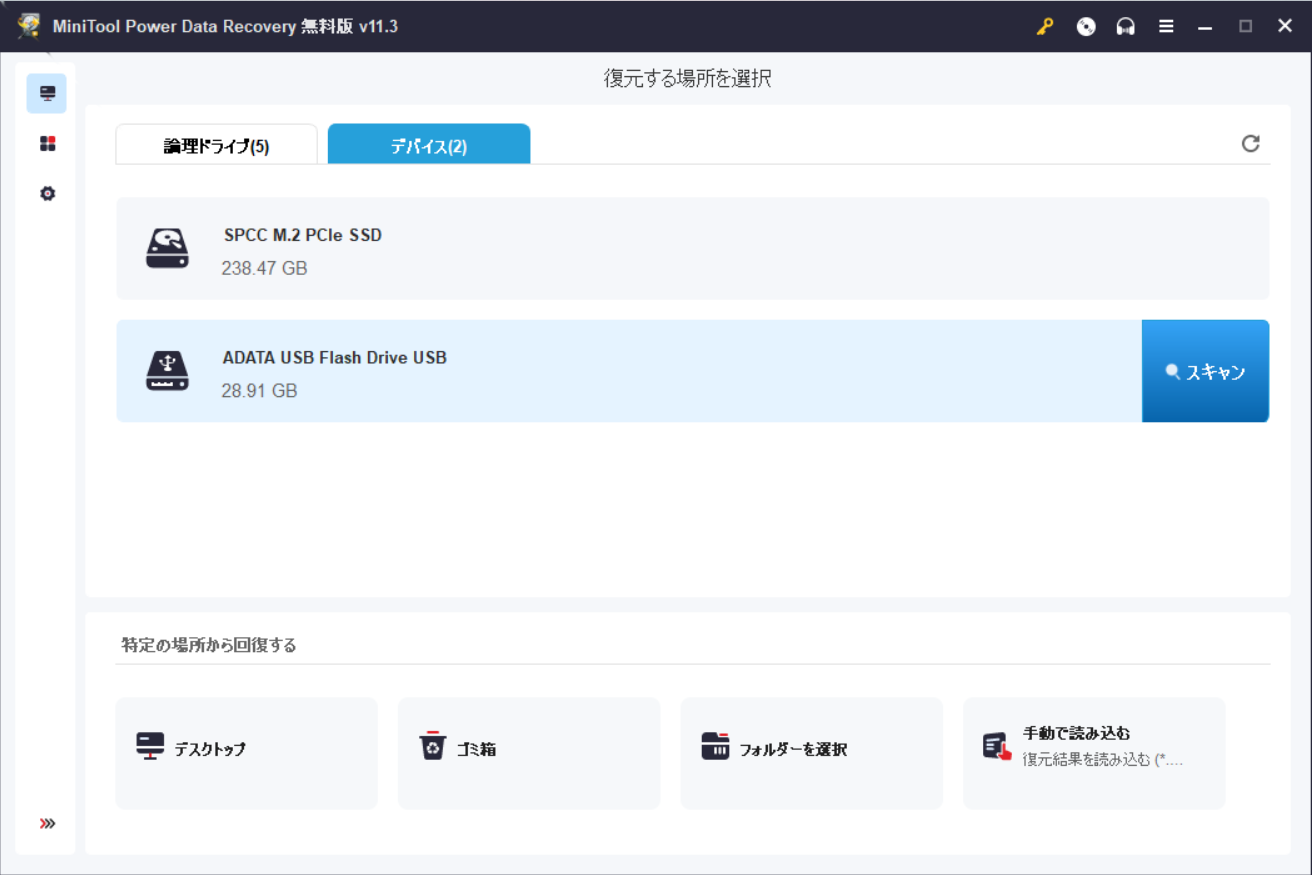Choose ゴミ箱 recovery location
1312x875 pixels.
529,753
